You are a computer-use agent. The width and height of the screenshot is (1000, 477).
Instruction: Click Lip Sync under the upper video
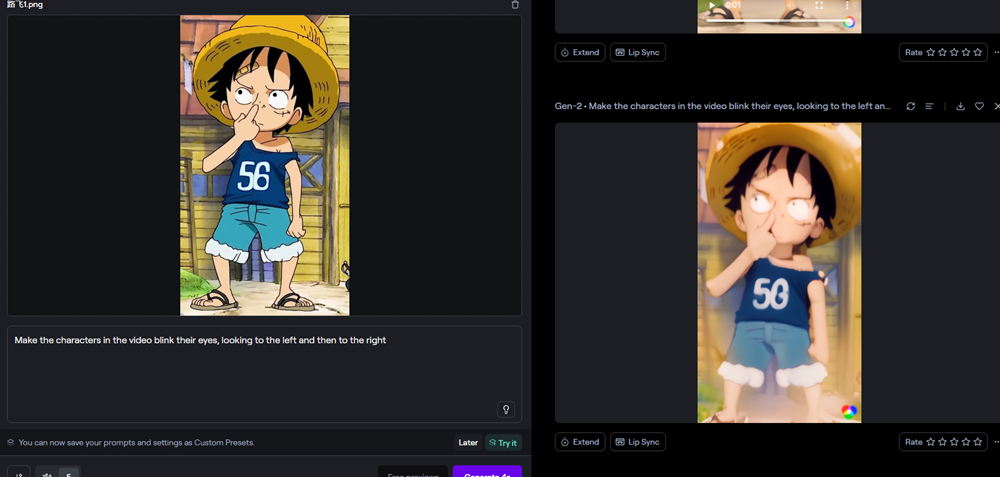tap(638, 52)
